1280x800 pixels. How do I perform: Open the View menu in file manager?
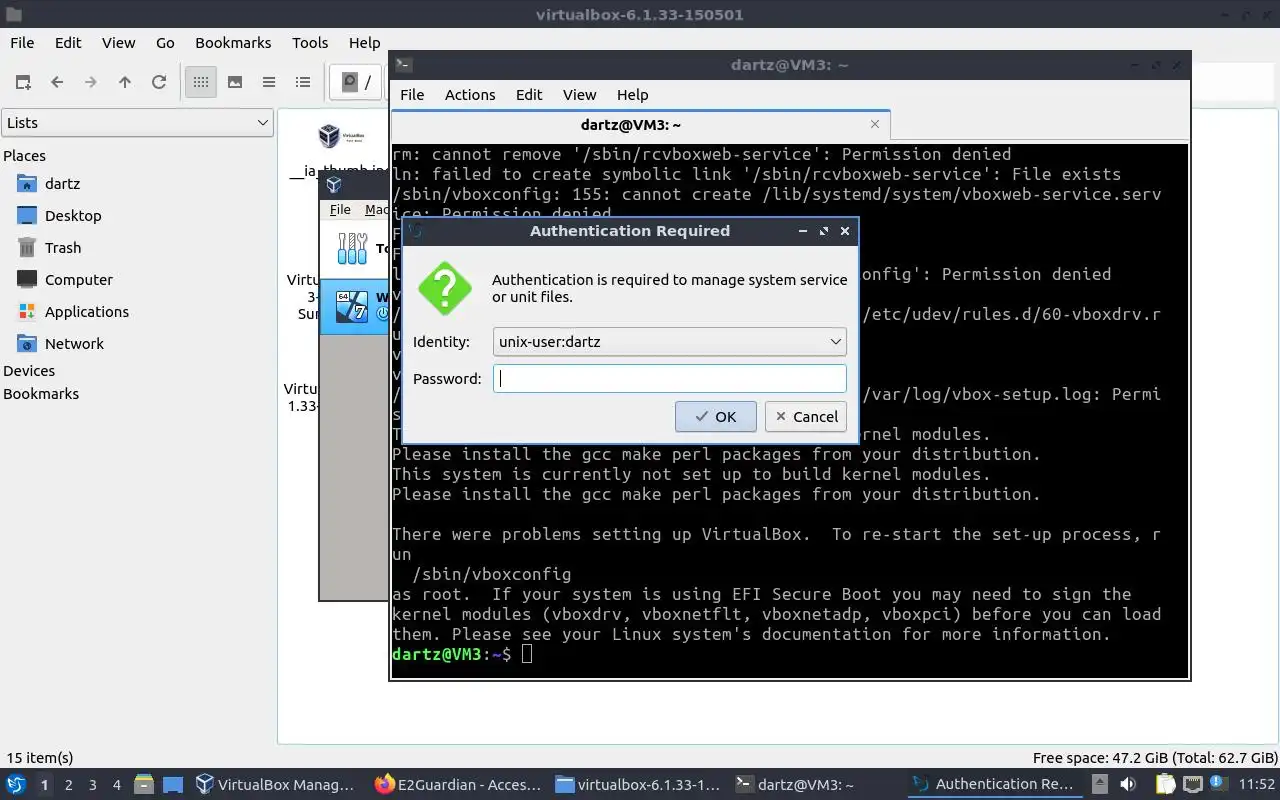pyautogui.click(x=118, y=43)
